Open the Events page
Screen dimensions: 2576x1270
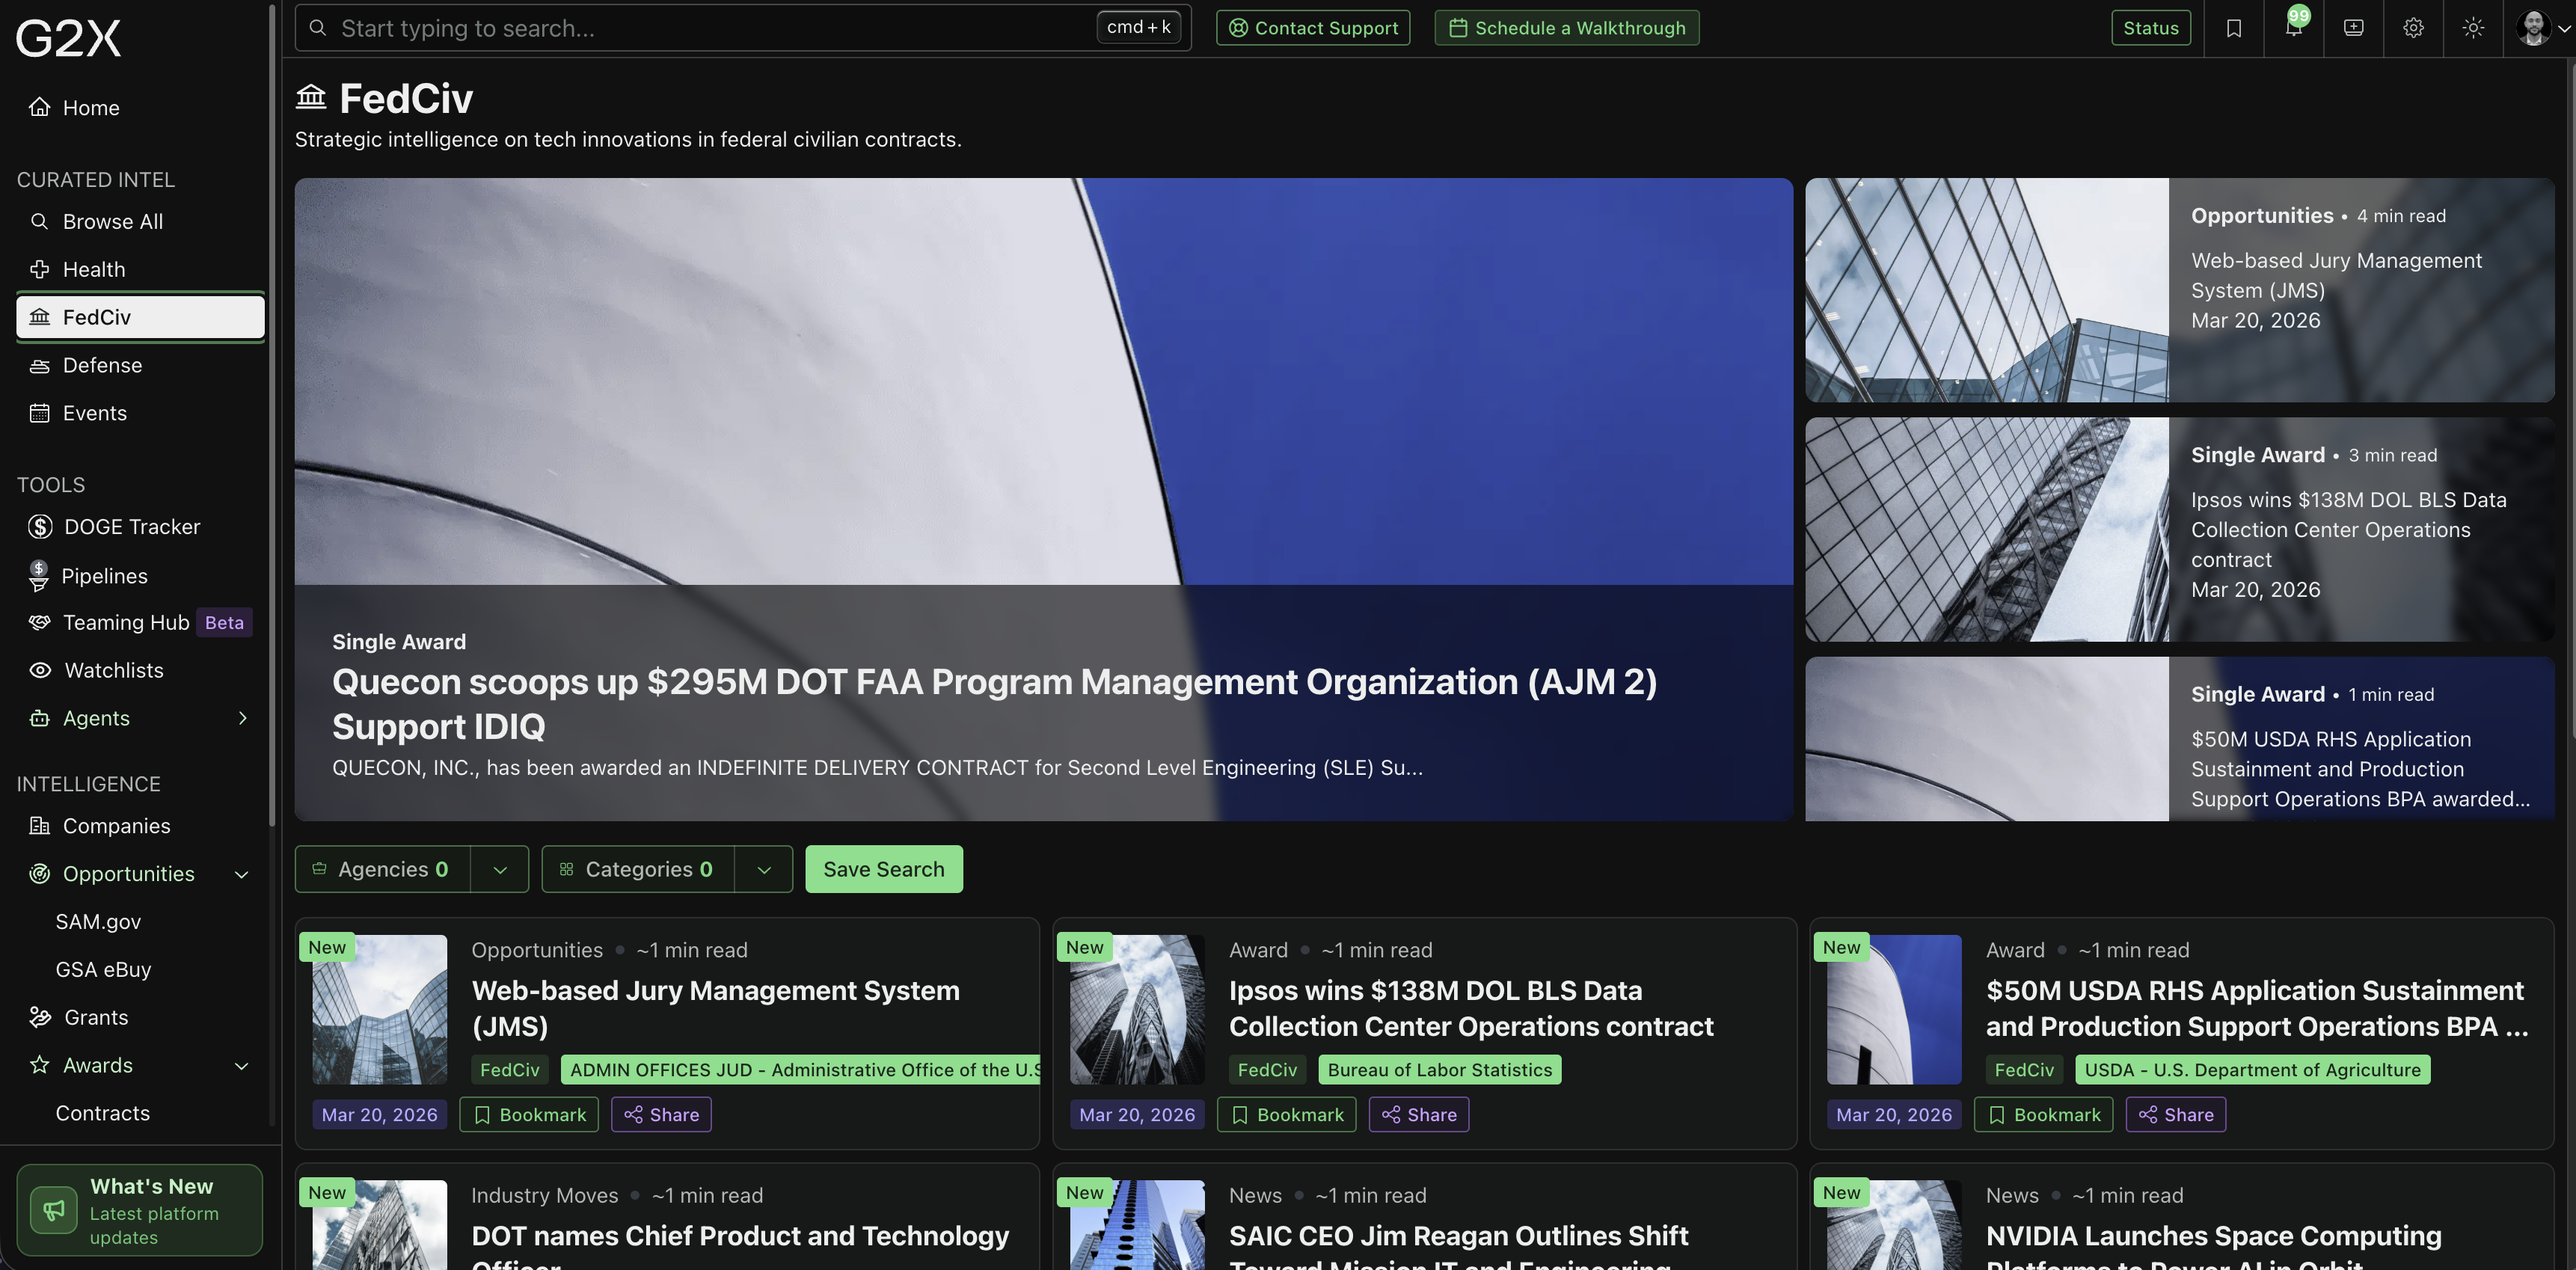tap(140, 414)
